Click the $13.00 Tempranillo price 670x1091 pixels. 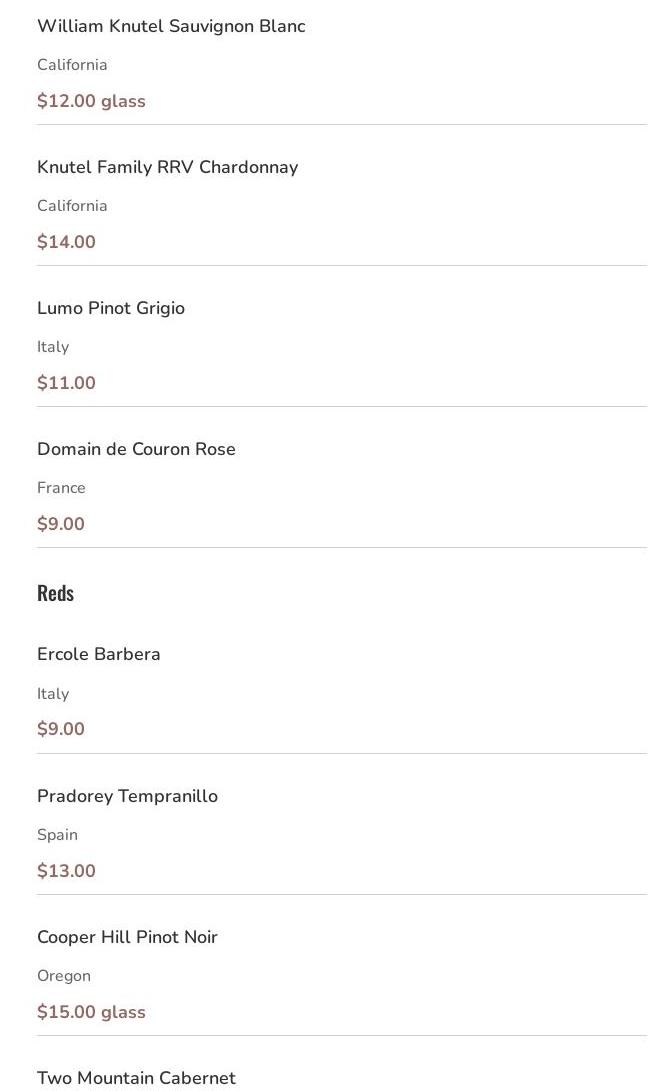(66, 871)
